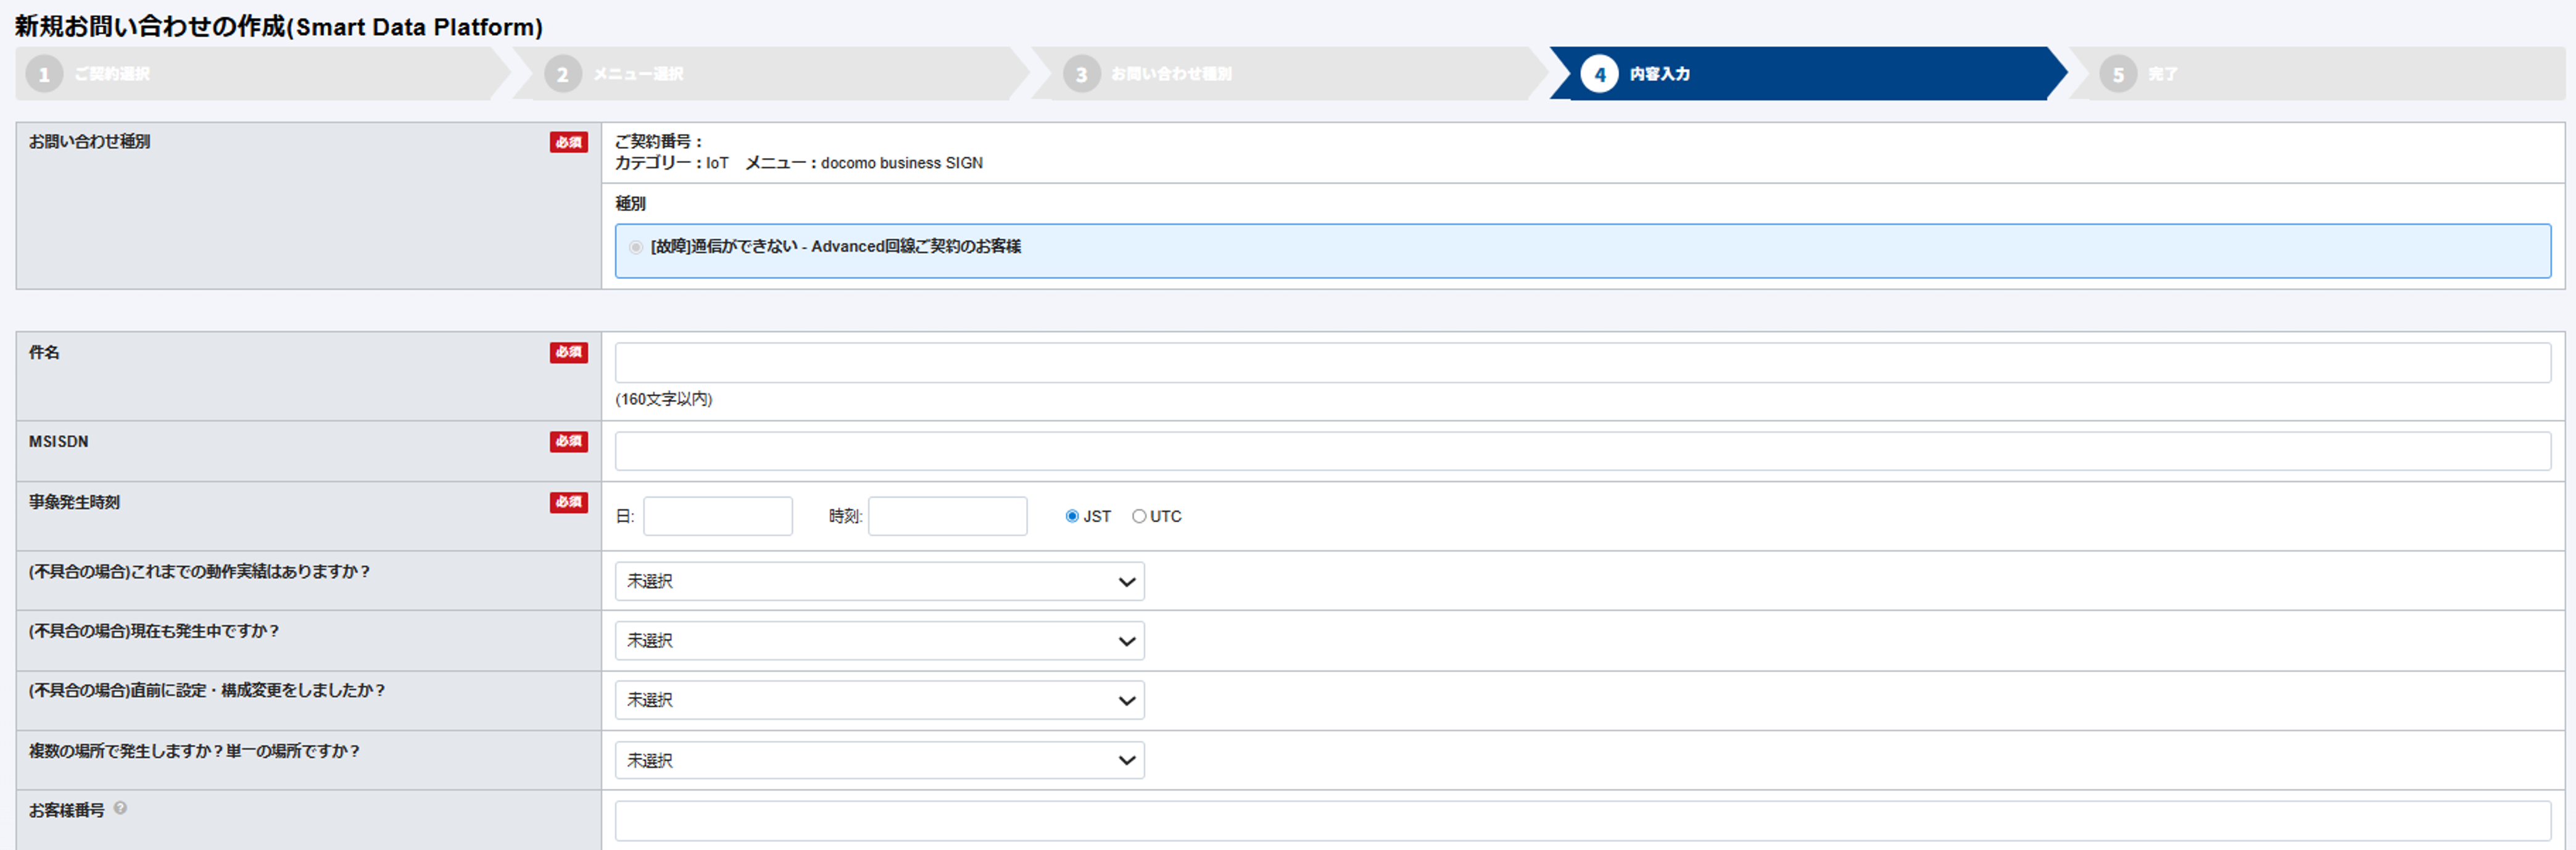Screen dimensions: 2576x850
Task: Click step 2 メニュー選択 circle
Action: pyautogui.click(x=562, y=75)
